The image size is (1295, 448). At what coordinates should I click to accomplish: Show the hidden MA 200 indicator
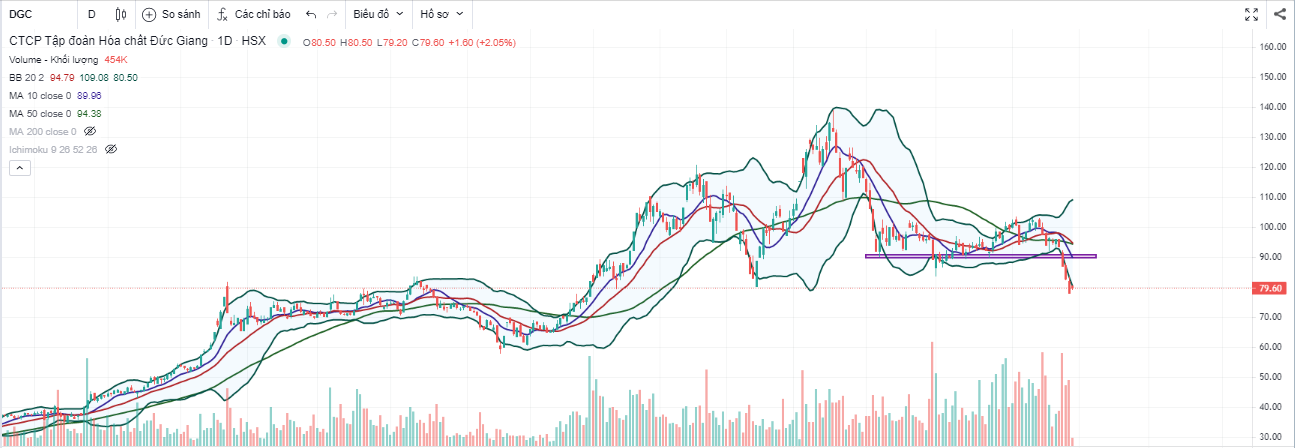(89, 131)
